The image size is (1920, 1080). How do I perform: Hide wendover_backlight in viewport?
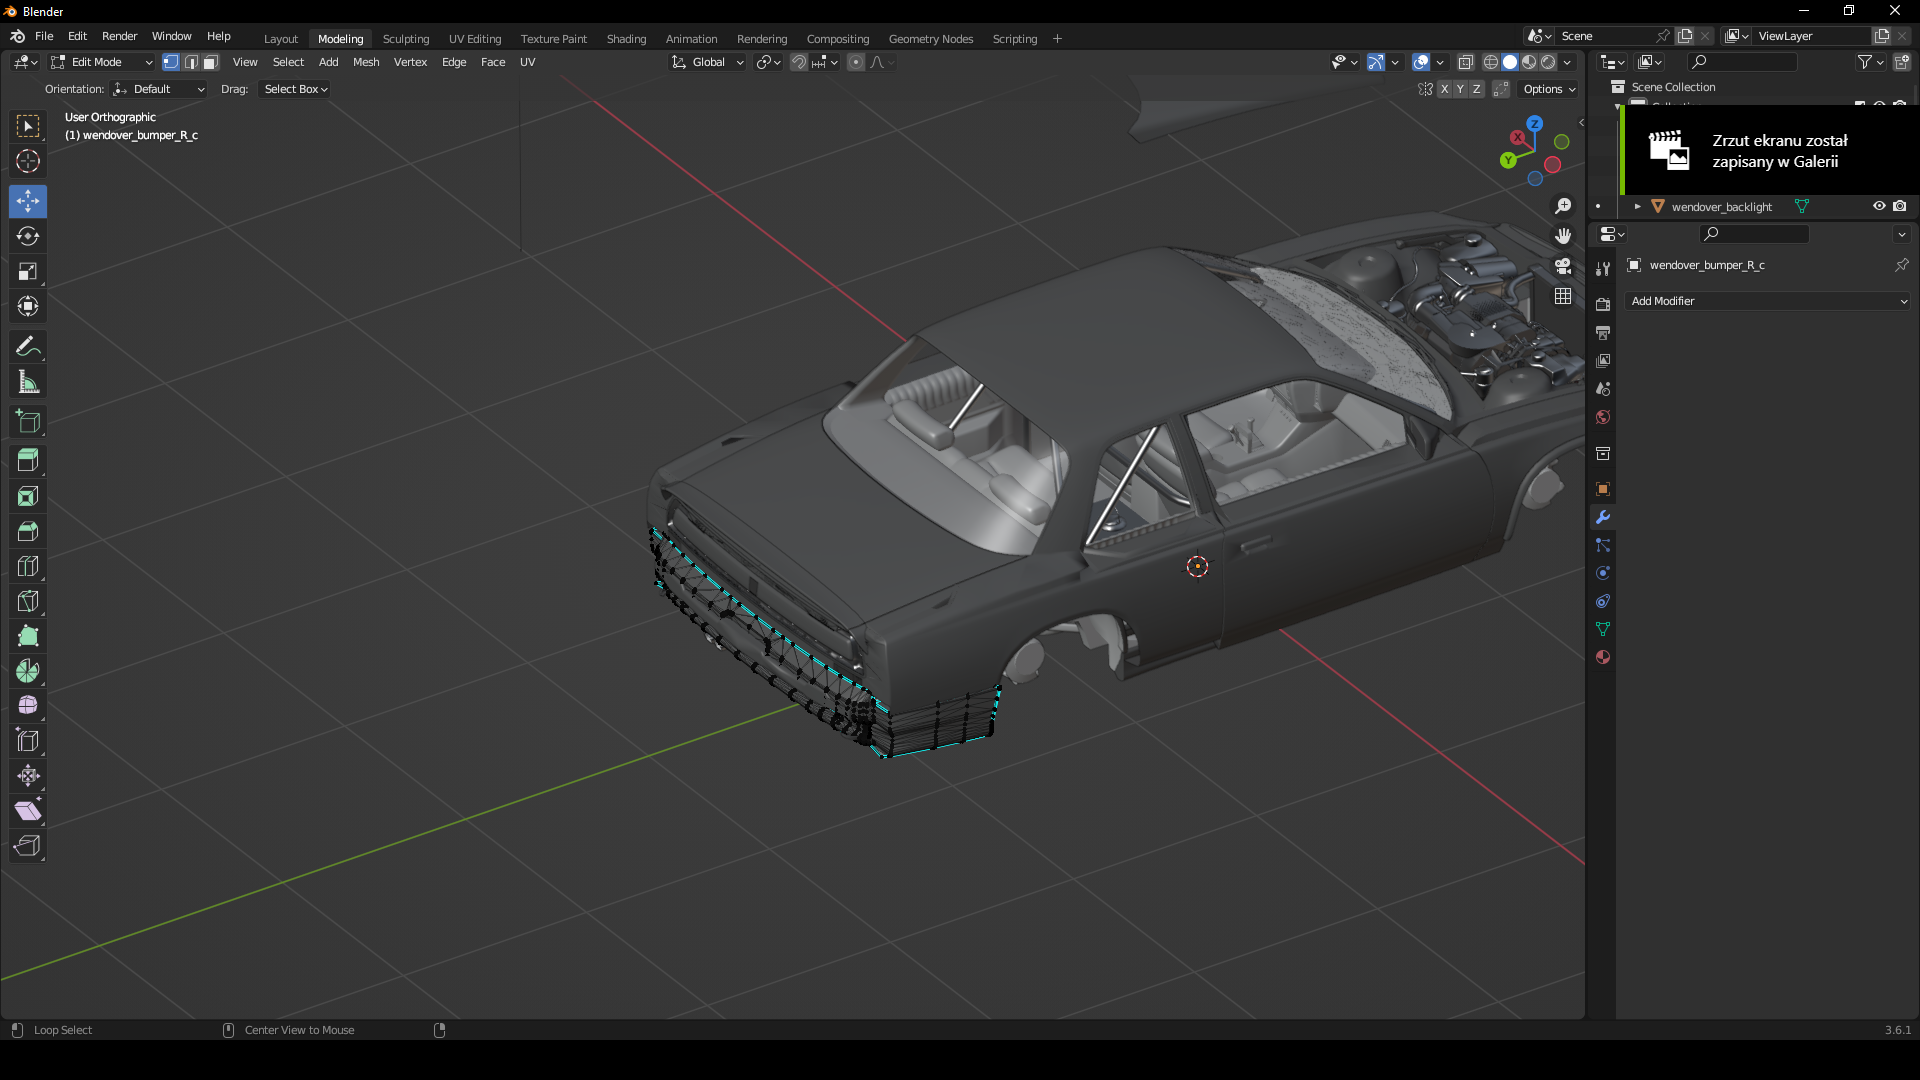(x=1879, y=206)
